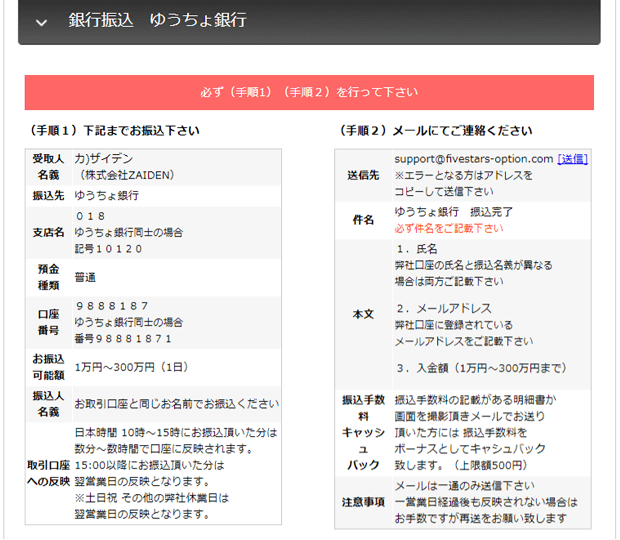Click heading （手順２）メールにてご連絡ください

coord(434,130)
